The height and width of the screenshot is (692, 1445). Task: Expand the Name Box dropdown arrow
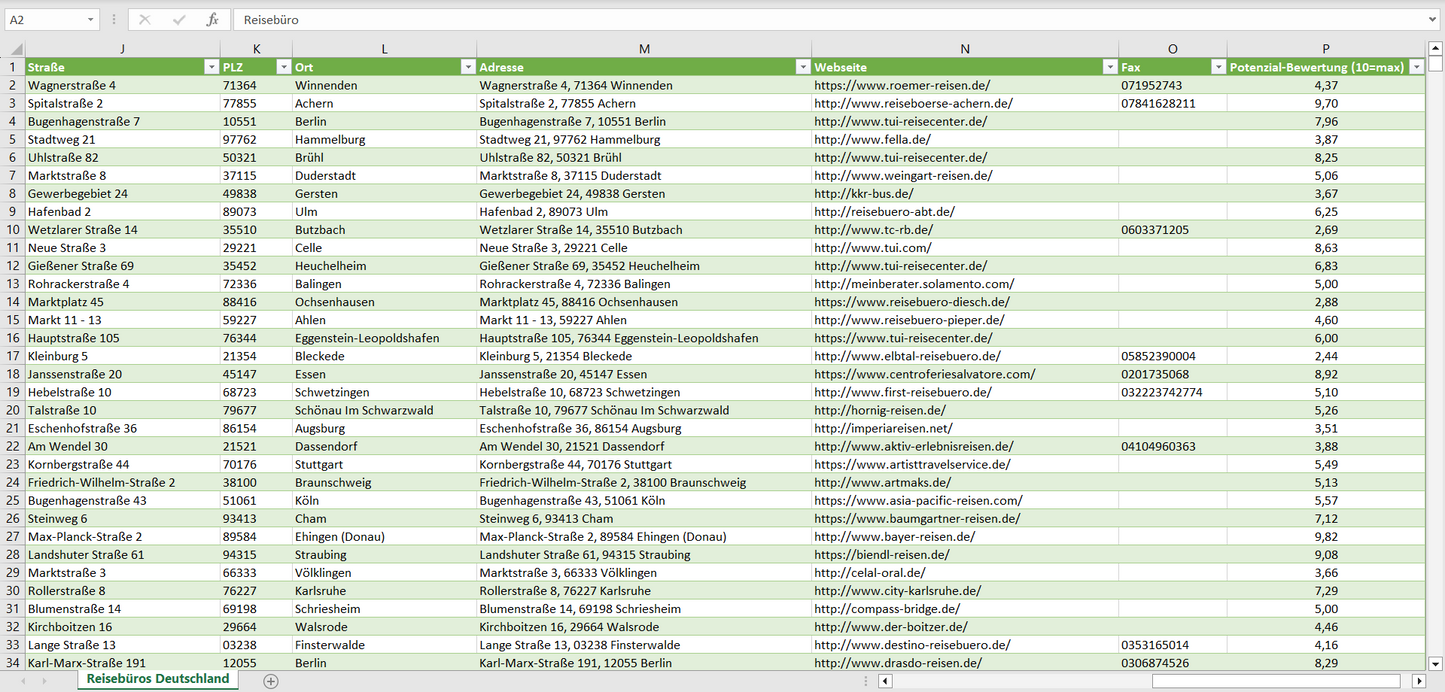[90, 20]
